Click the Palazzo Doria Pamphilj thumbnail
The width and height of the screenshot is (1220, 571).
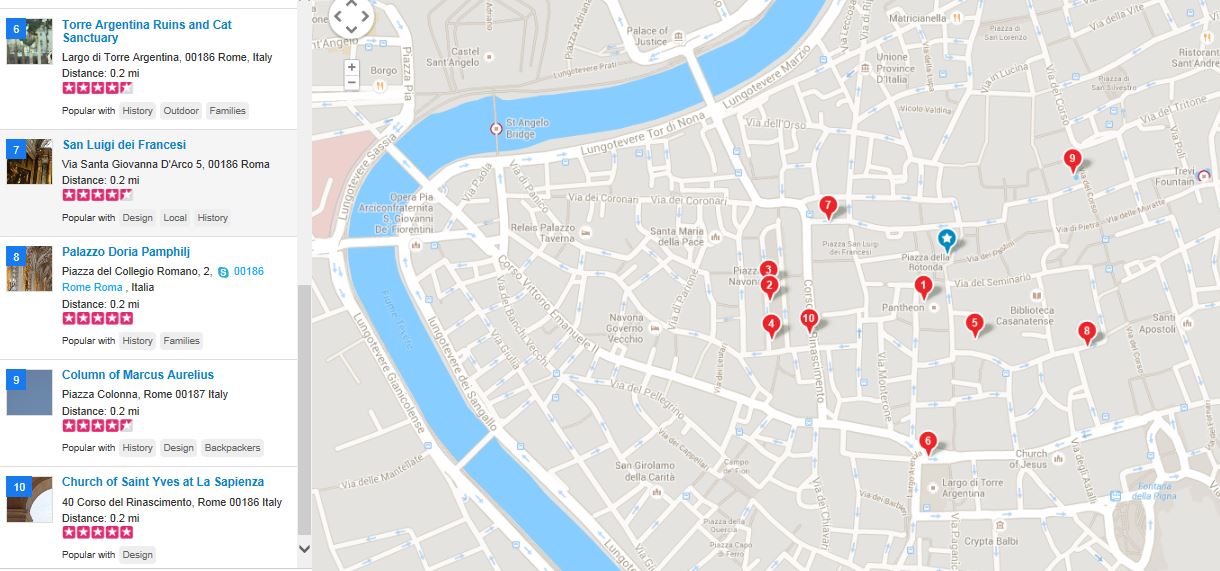(29, 268)
